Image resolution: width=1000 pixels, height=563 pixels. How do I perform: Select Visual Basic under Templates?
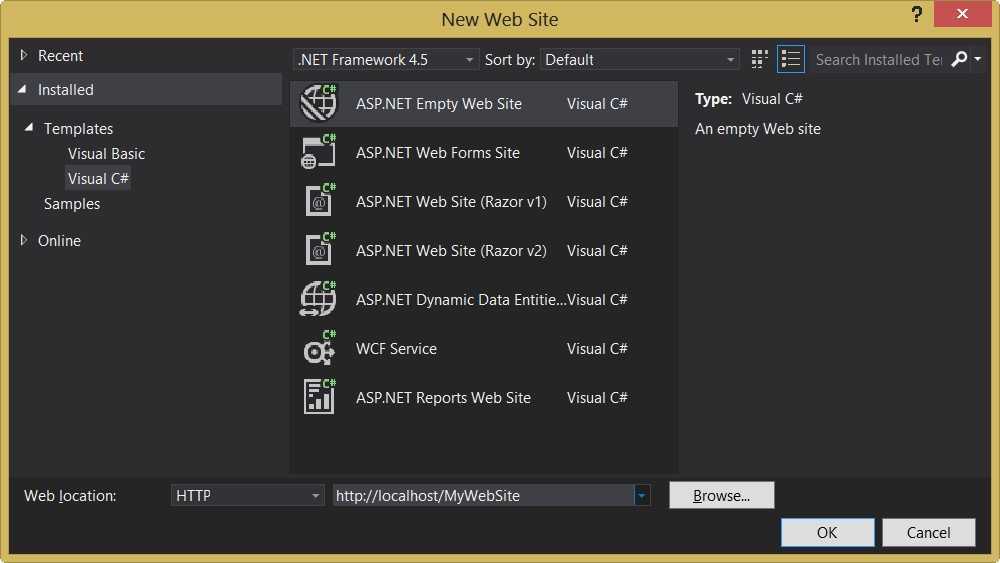[106, 154]
